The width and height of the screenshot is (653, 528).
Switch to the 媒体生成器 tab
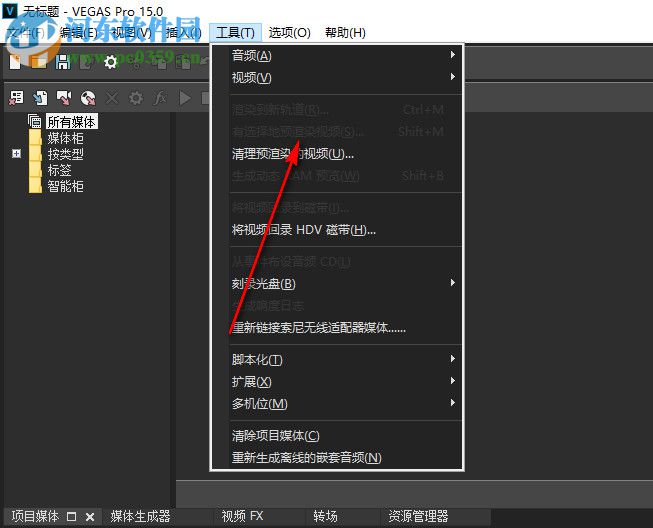coord(140,516)
